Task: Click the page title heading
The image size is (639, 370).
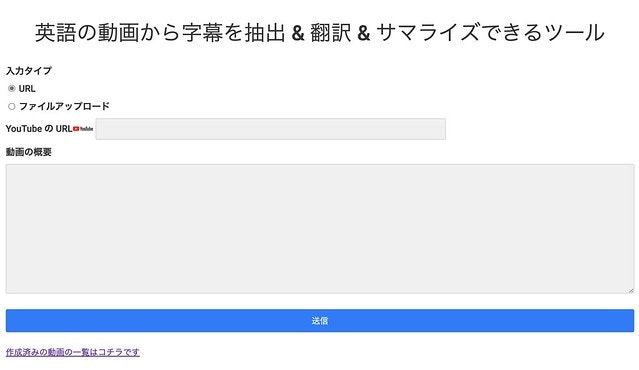Action: 320,33
